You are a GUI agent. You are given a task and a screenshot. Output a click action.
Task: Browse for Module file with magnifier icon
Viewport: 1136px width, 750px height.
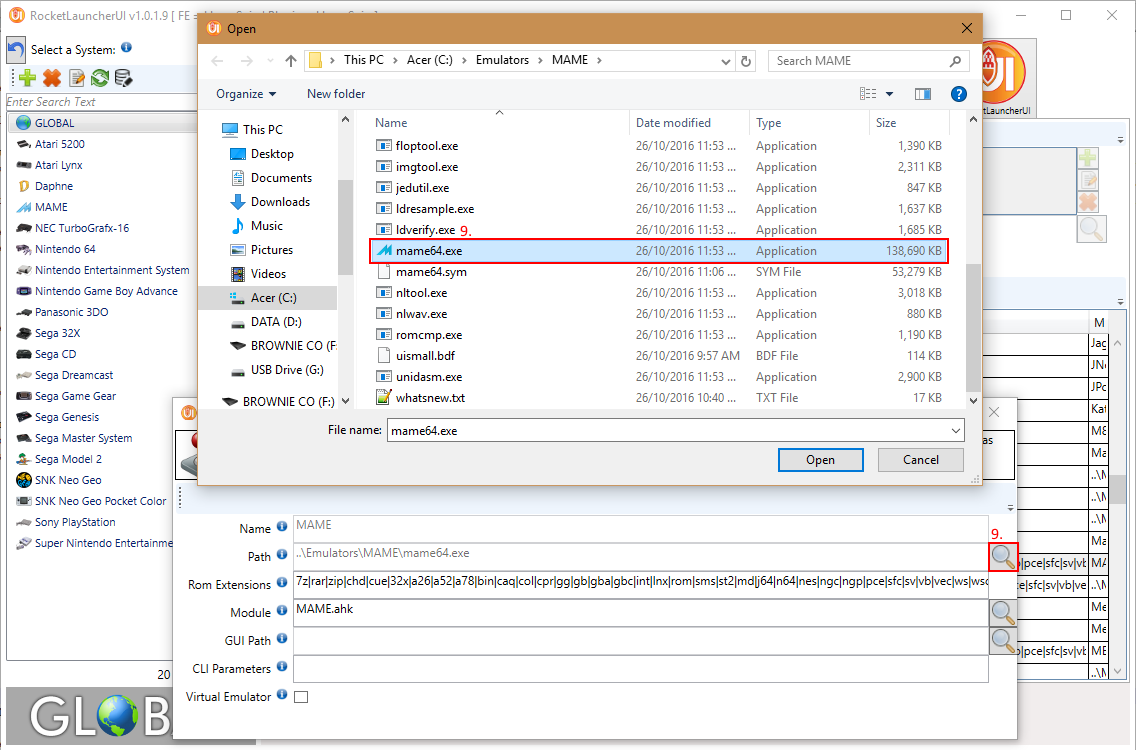pos(1003,613)
